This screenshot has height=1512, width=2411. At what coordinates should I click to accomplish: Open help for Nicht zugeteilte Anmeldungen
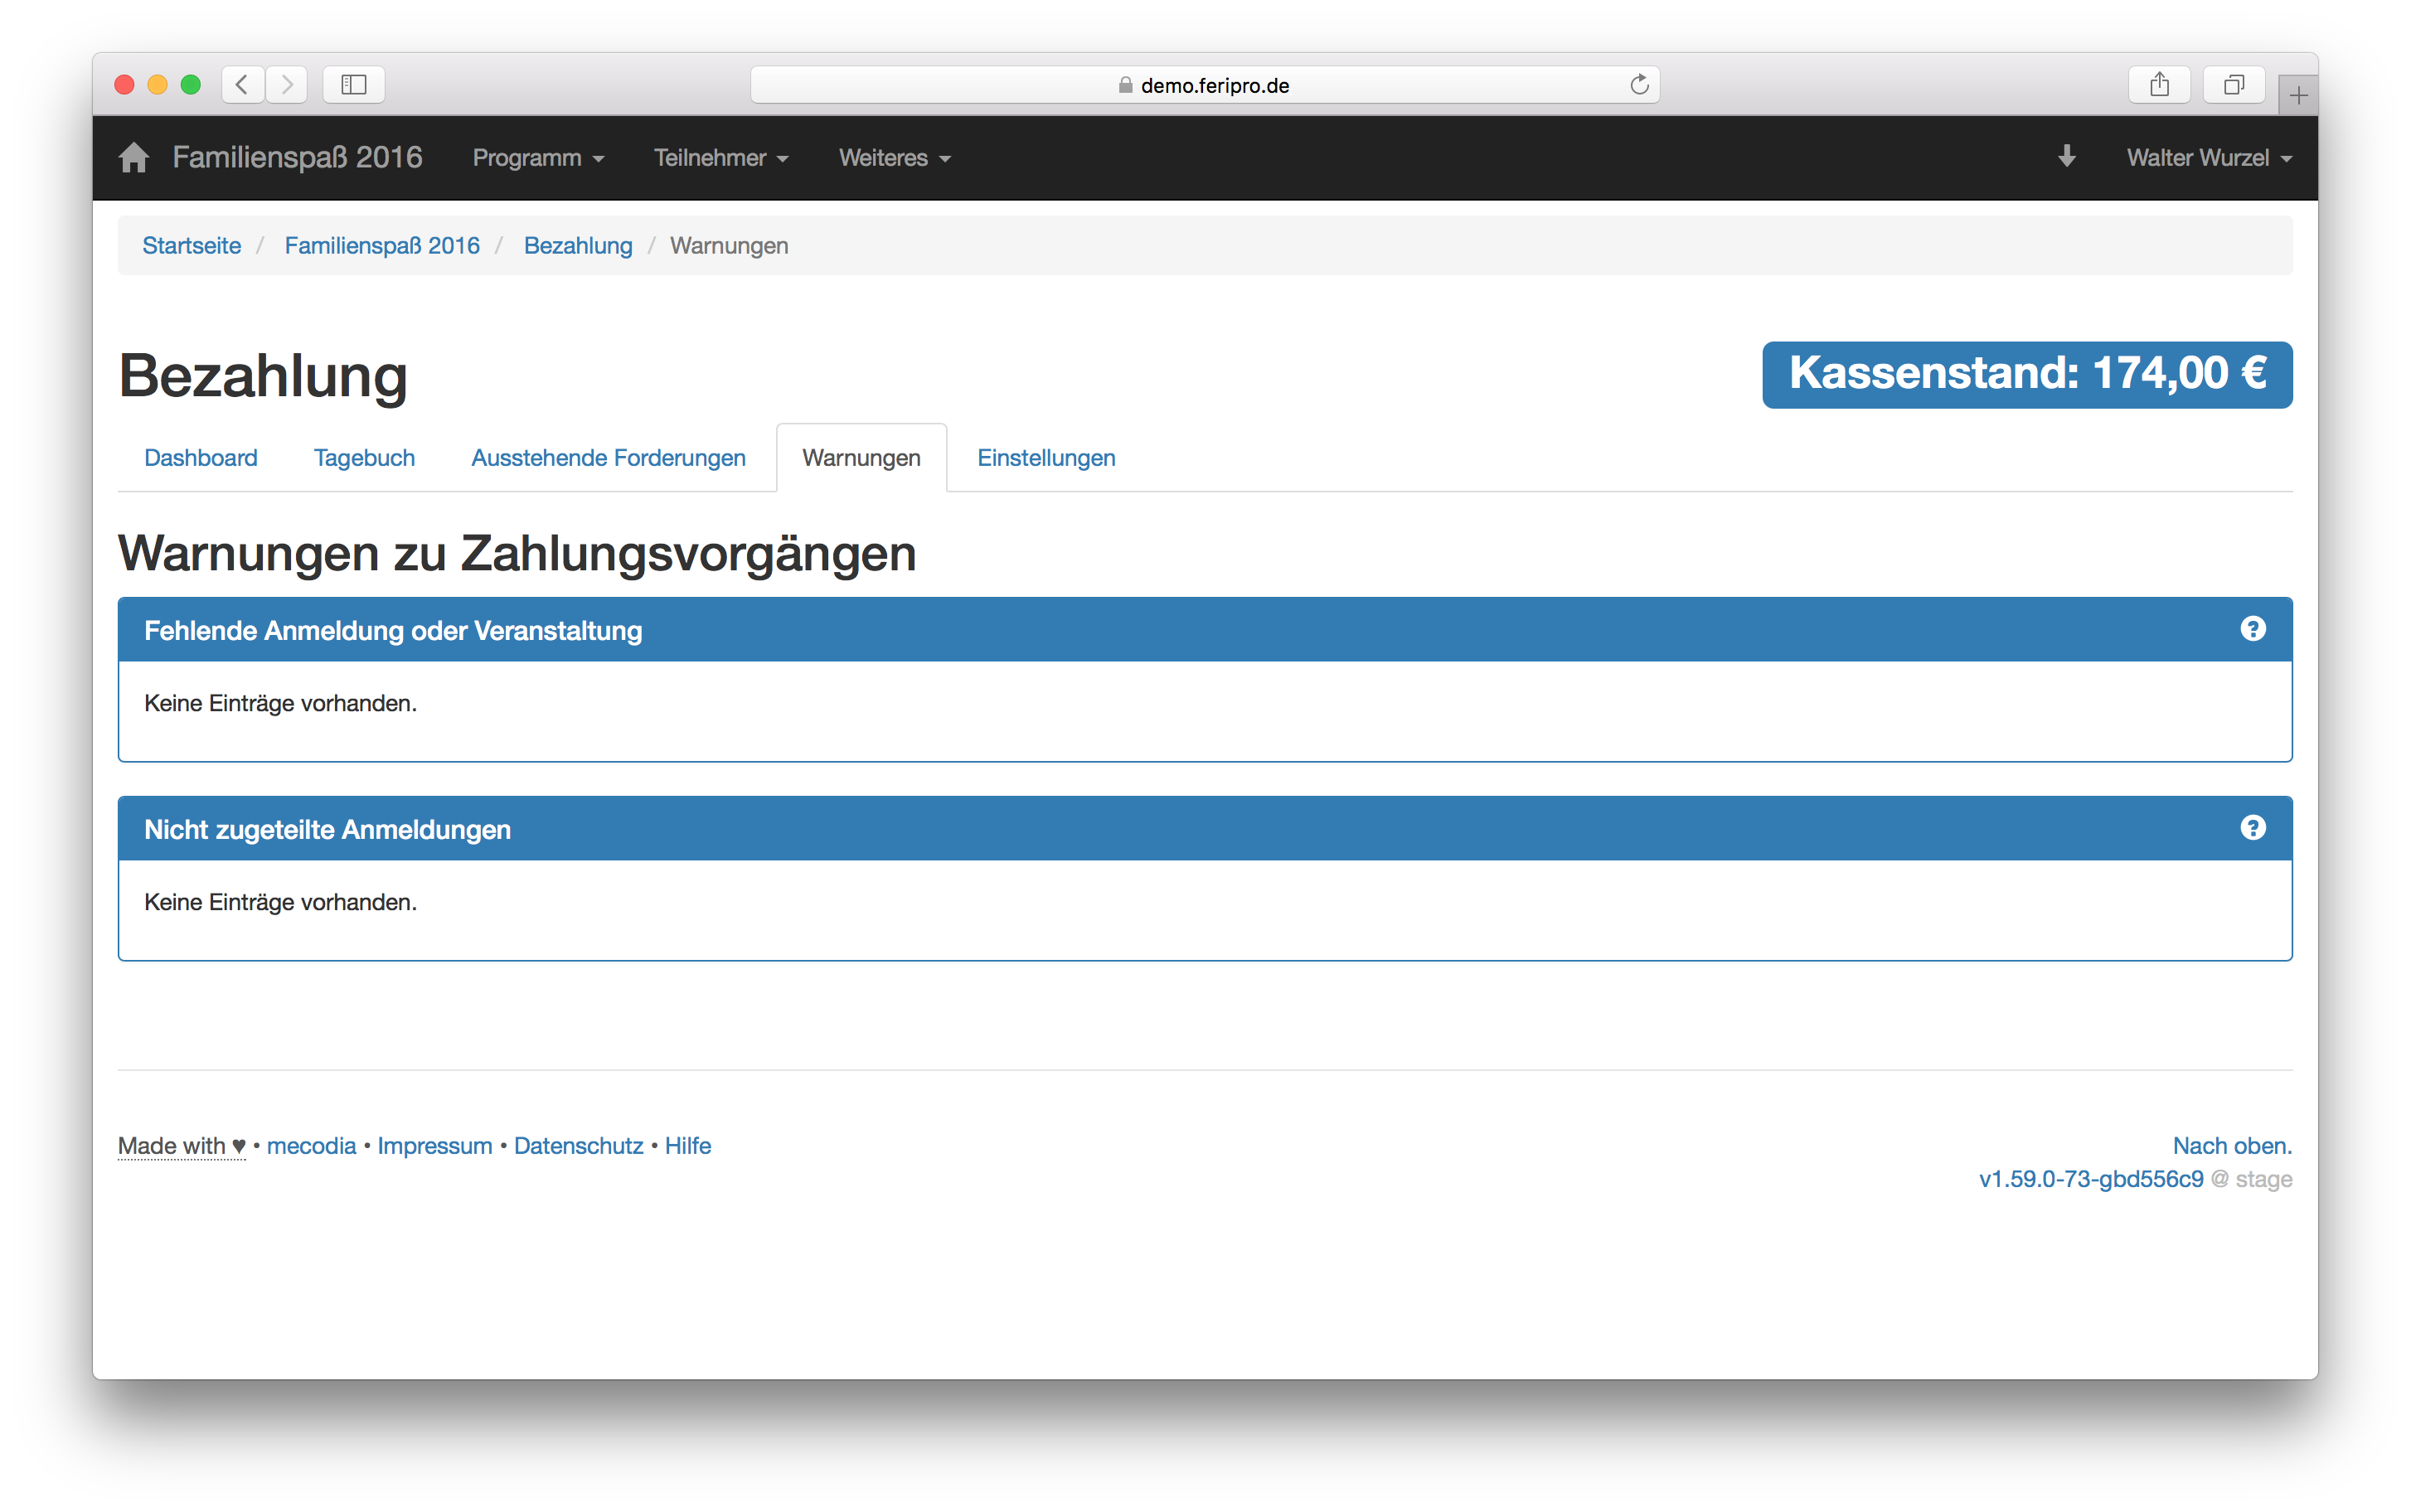[2252, 828]
